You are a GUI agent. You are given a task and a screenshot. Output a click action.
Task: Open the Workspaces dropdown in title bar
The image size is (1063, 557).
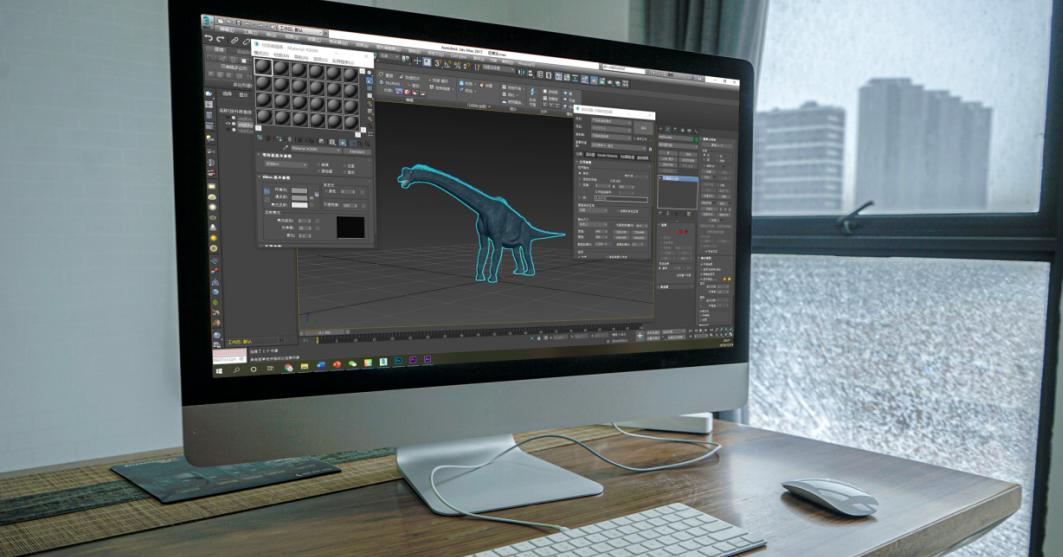(x=300, y=30)
